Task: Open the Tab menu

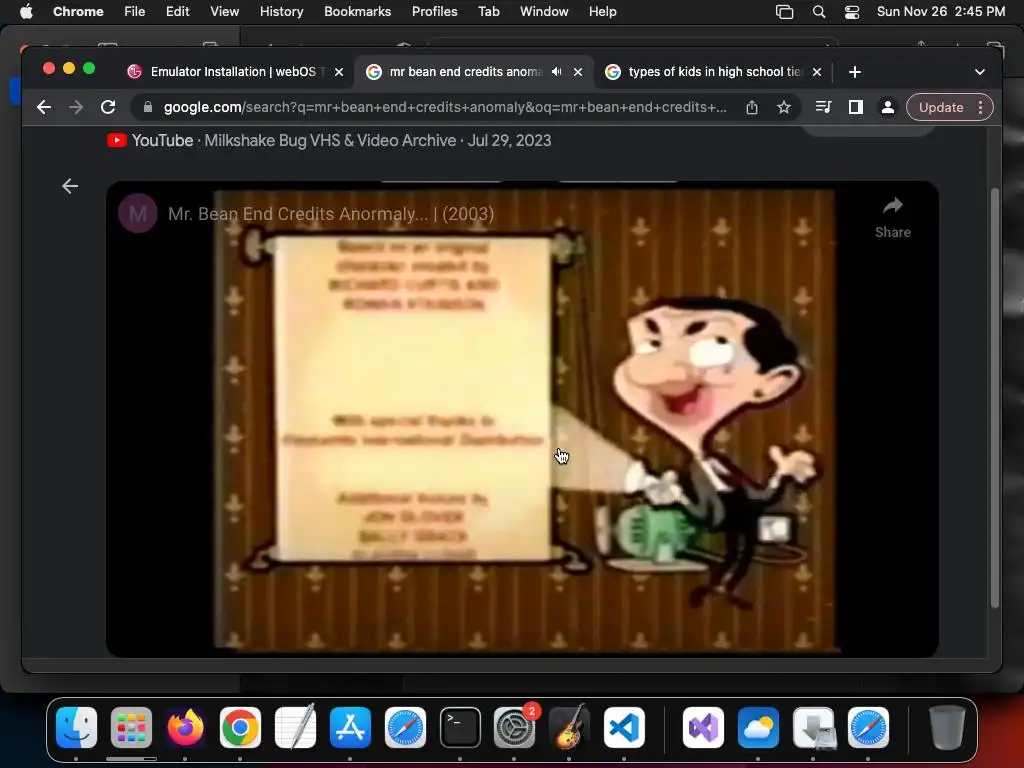Action: 488,11
